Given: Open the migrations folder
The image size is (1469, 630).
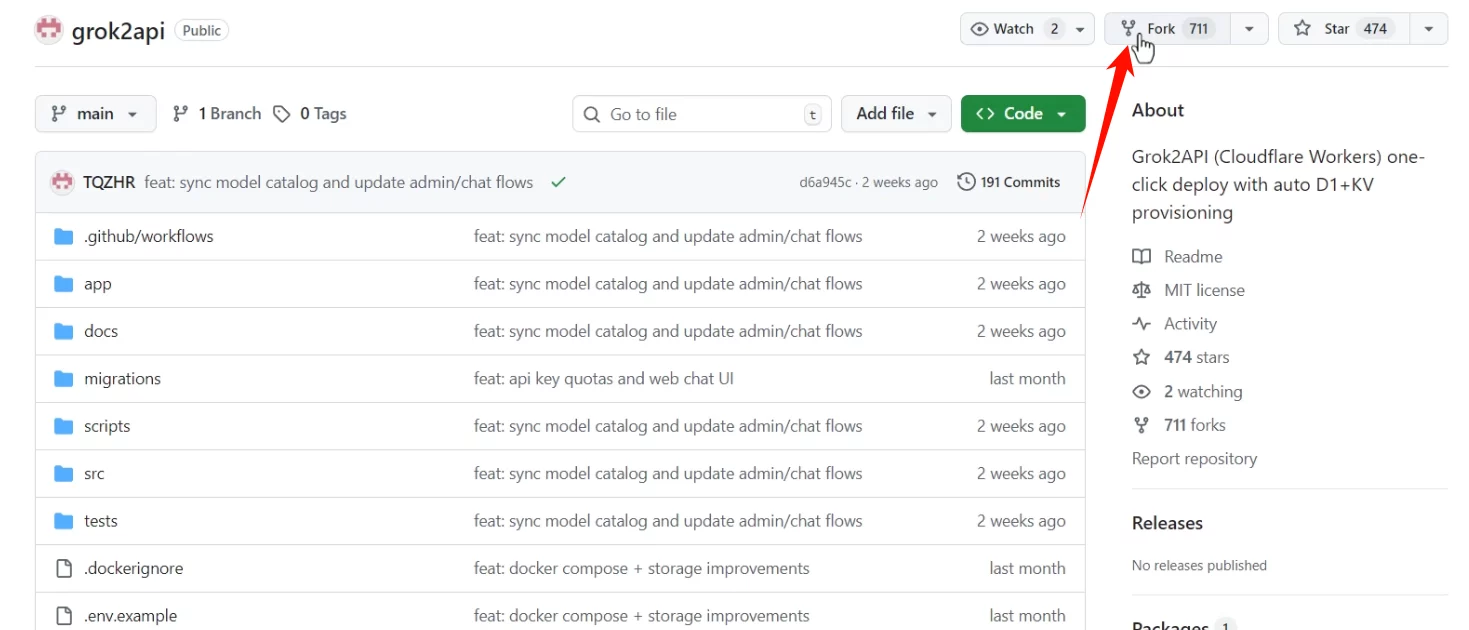Looking at the screenshot, I should pyautogui.click(x=122, y=379).
